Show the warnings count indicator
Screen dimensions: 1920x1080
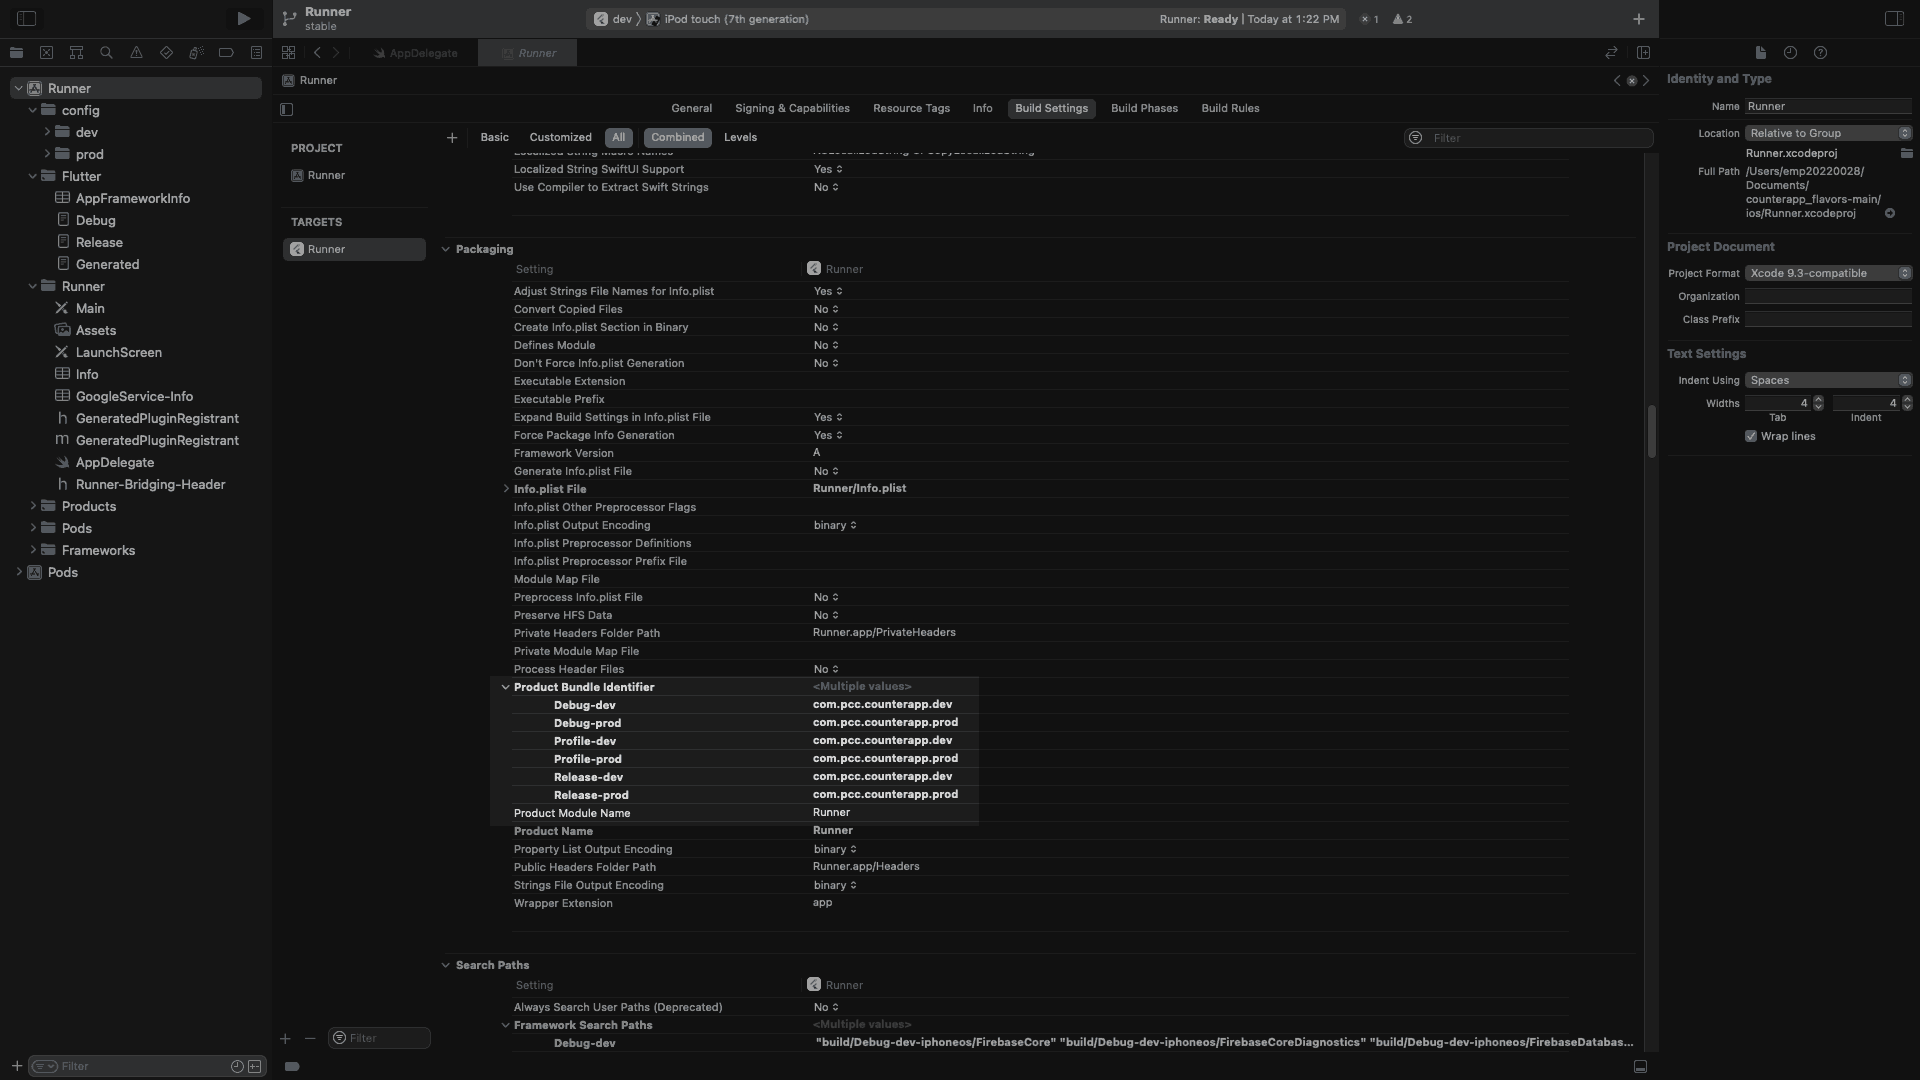pos(1402,19)
